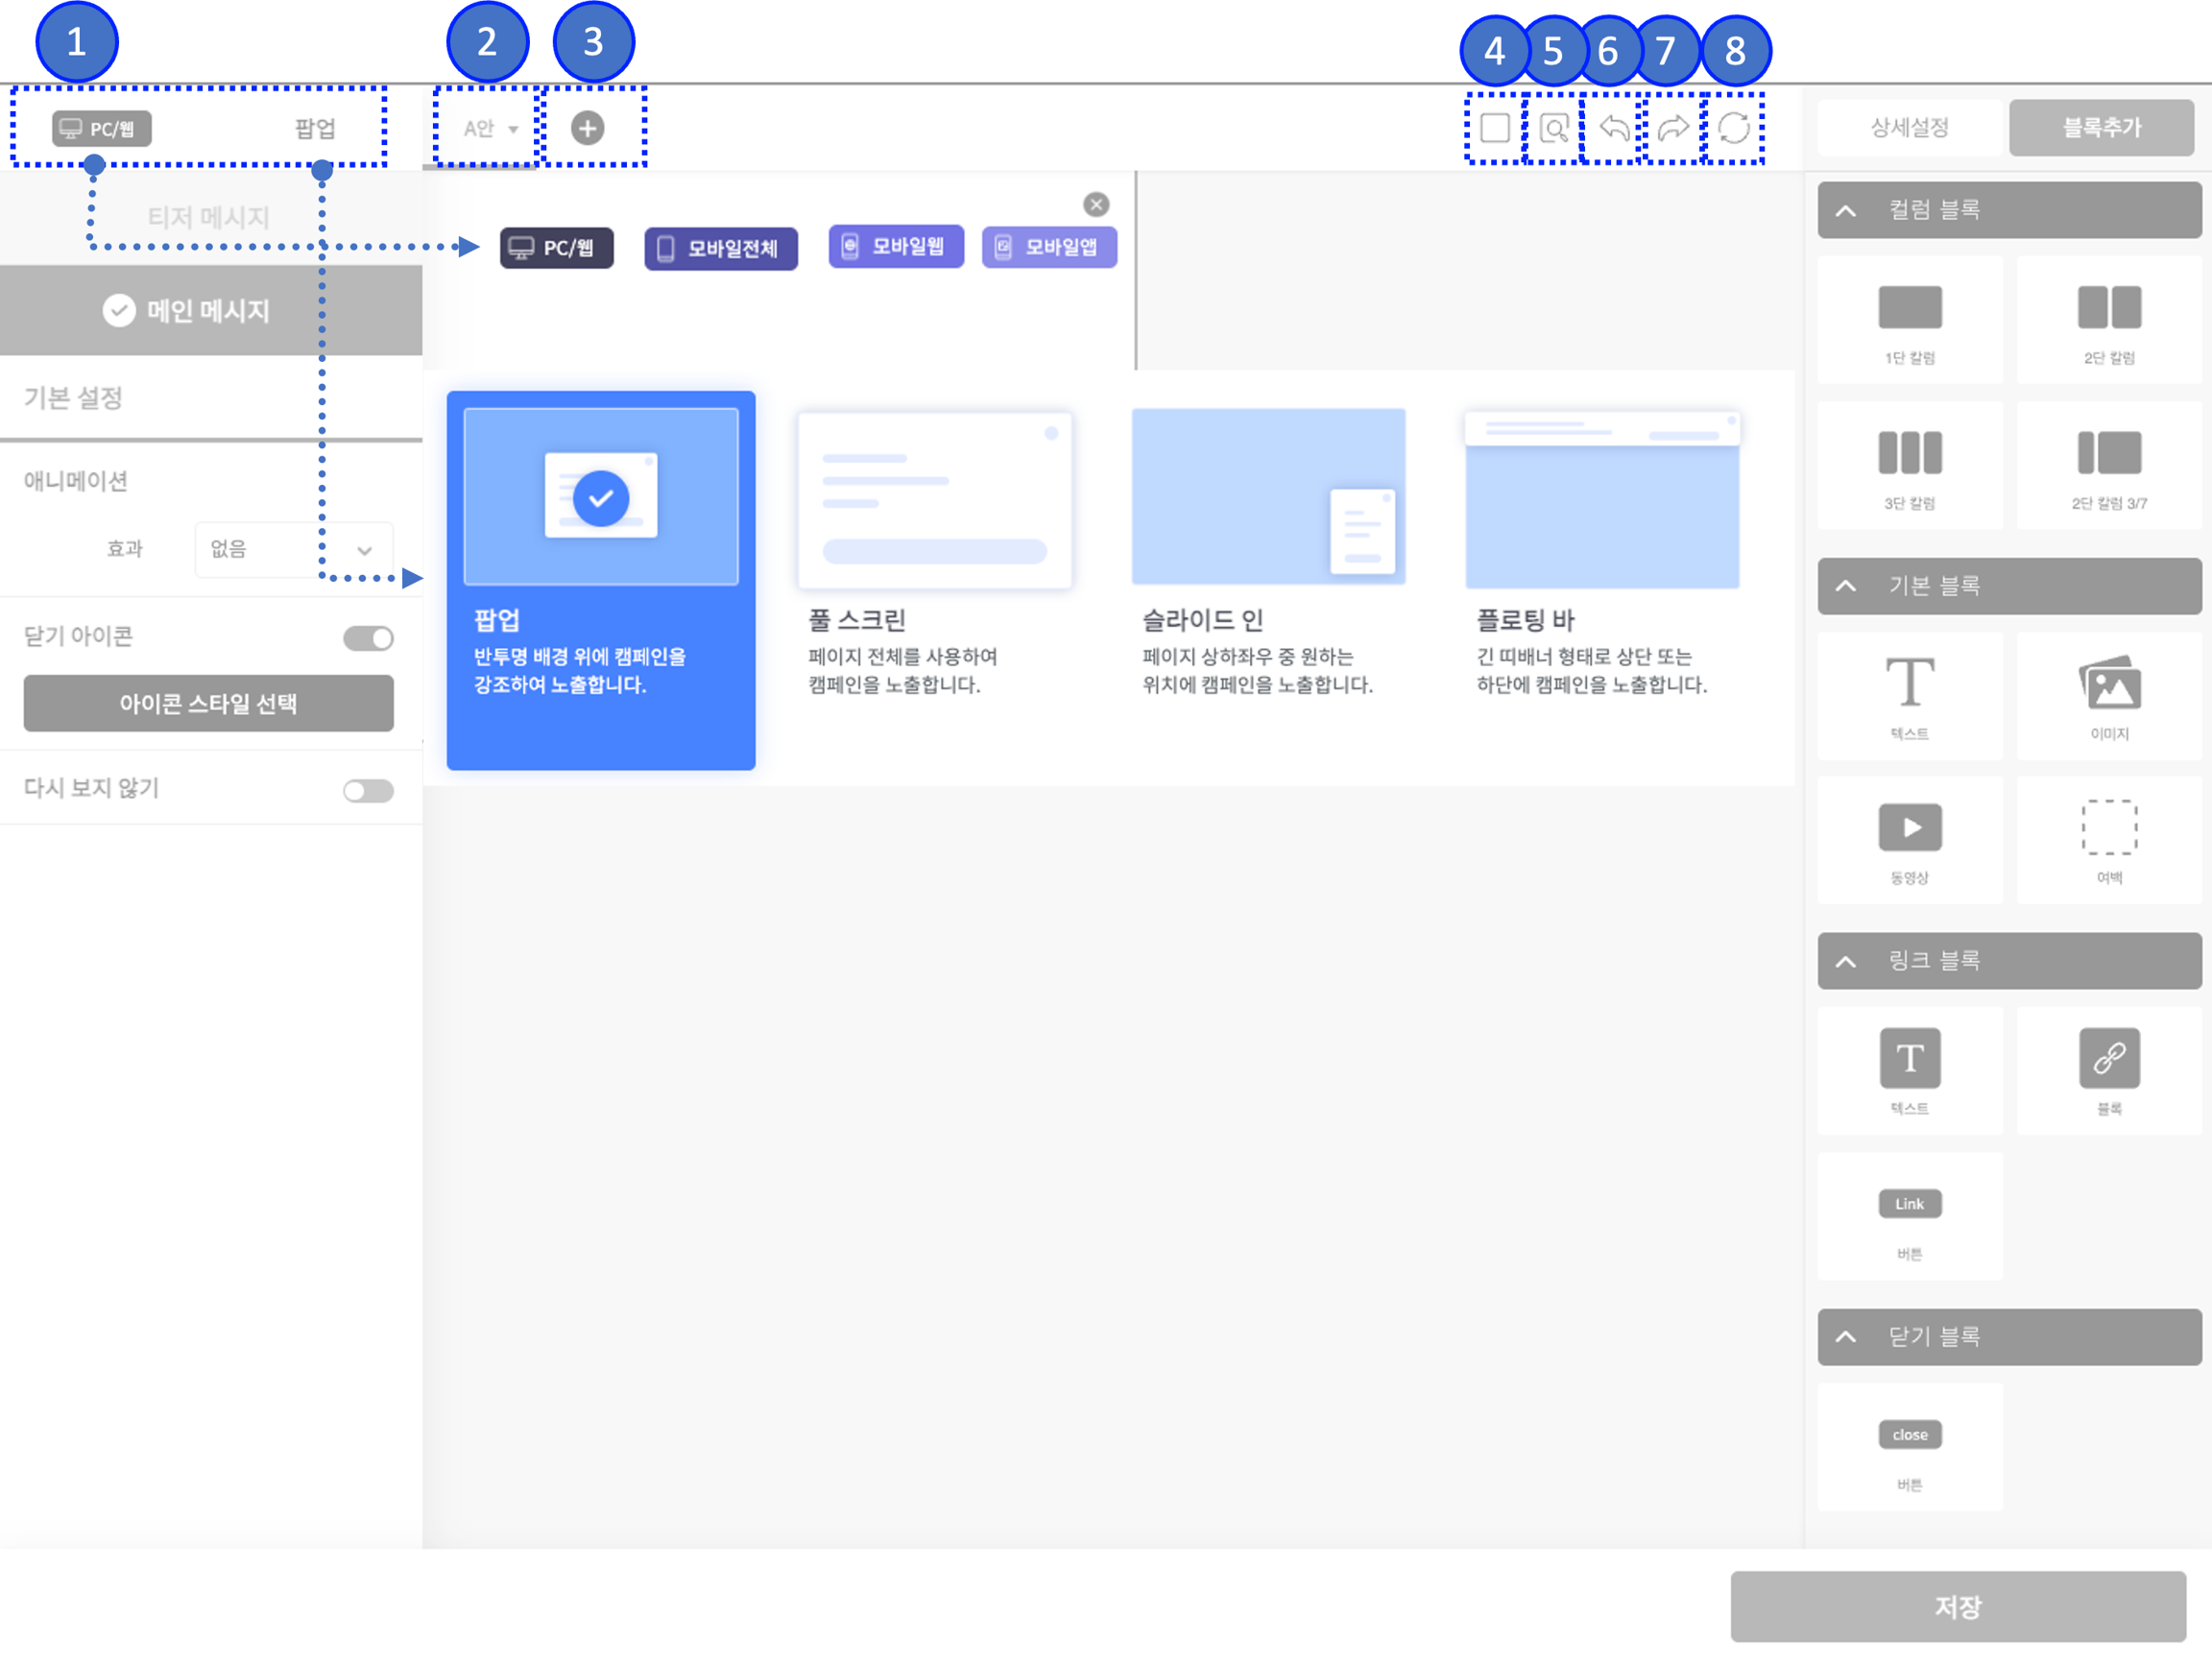Click the 아이콘 스타일 선택 button

coord(209,703)
